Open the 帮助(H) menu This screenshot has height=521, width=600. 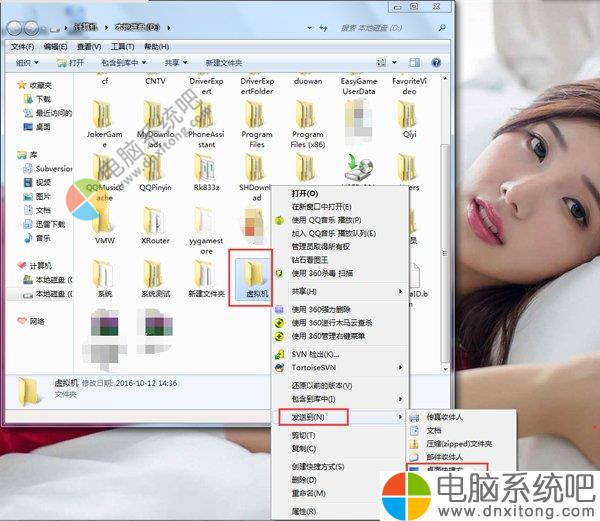click(157, 47)
